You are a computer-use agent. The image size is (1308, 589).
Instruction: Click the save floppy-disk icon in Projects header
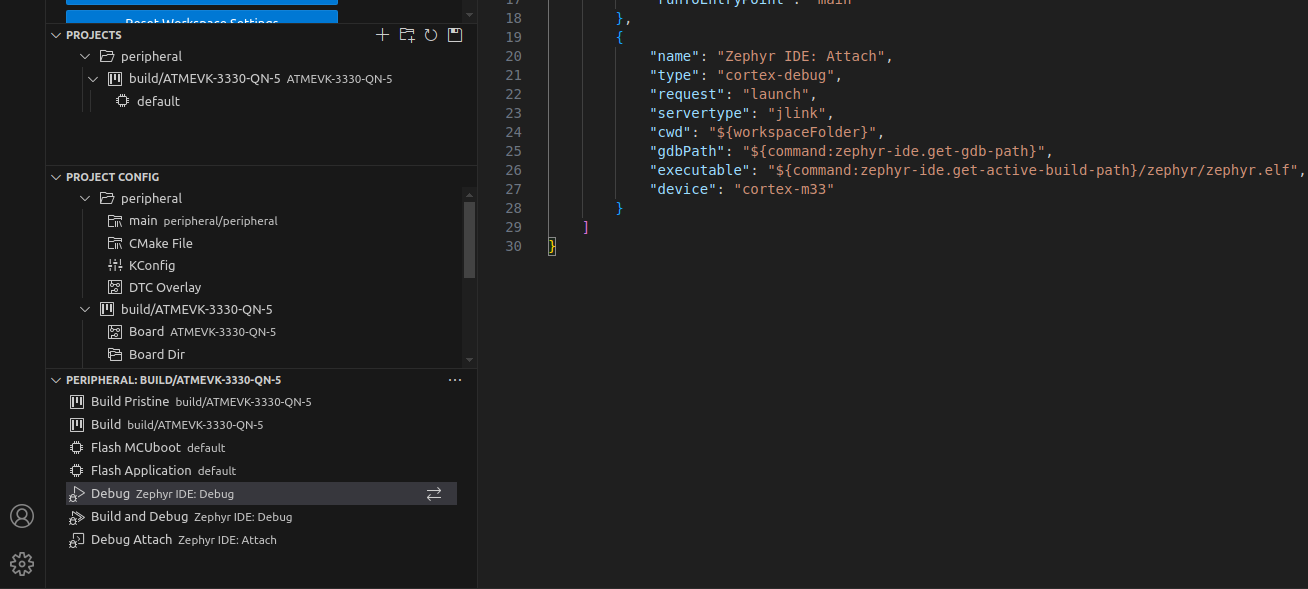point(455,35)
